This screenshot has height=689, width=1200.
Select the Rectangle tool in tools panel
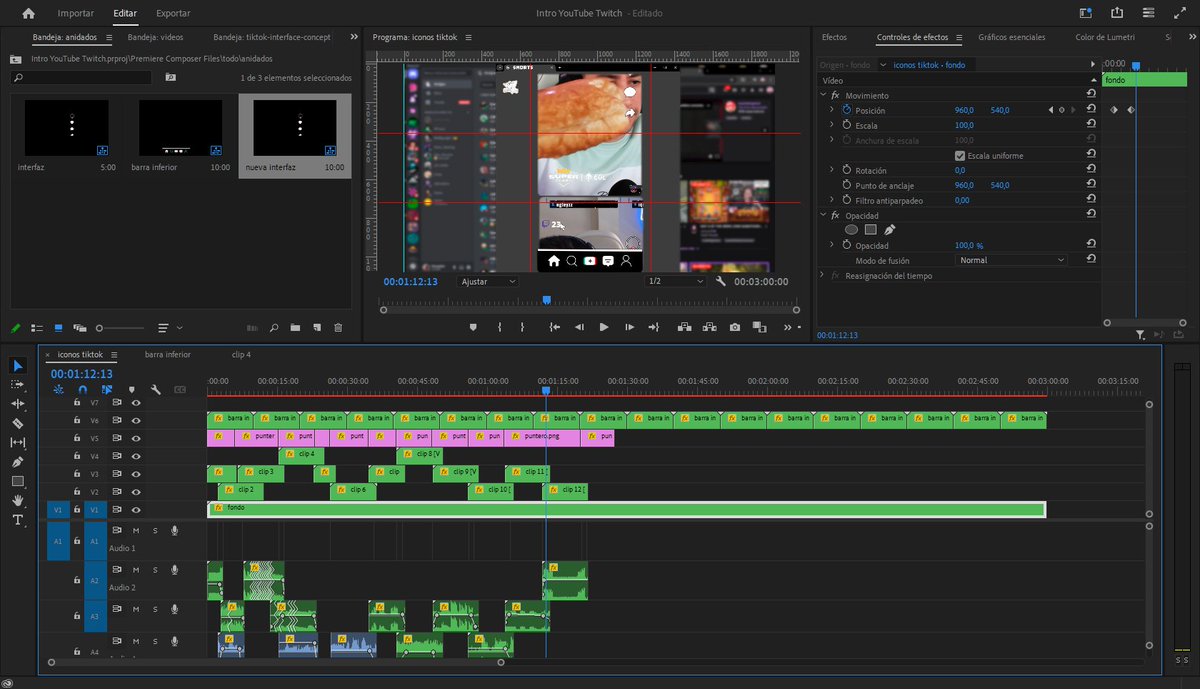(18, 481)
